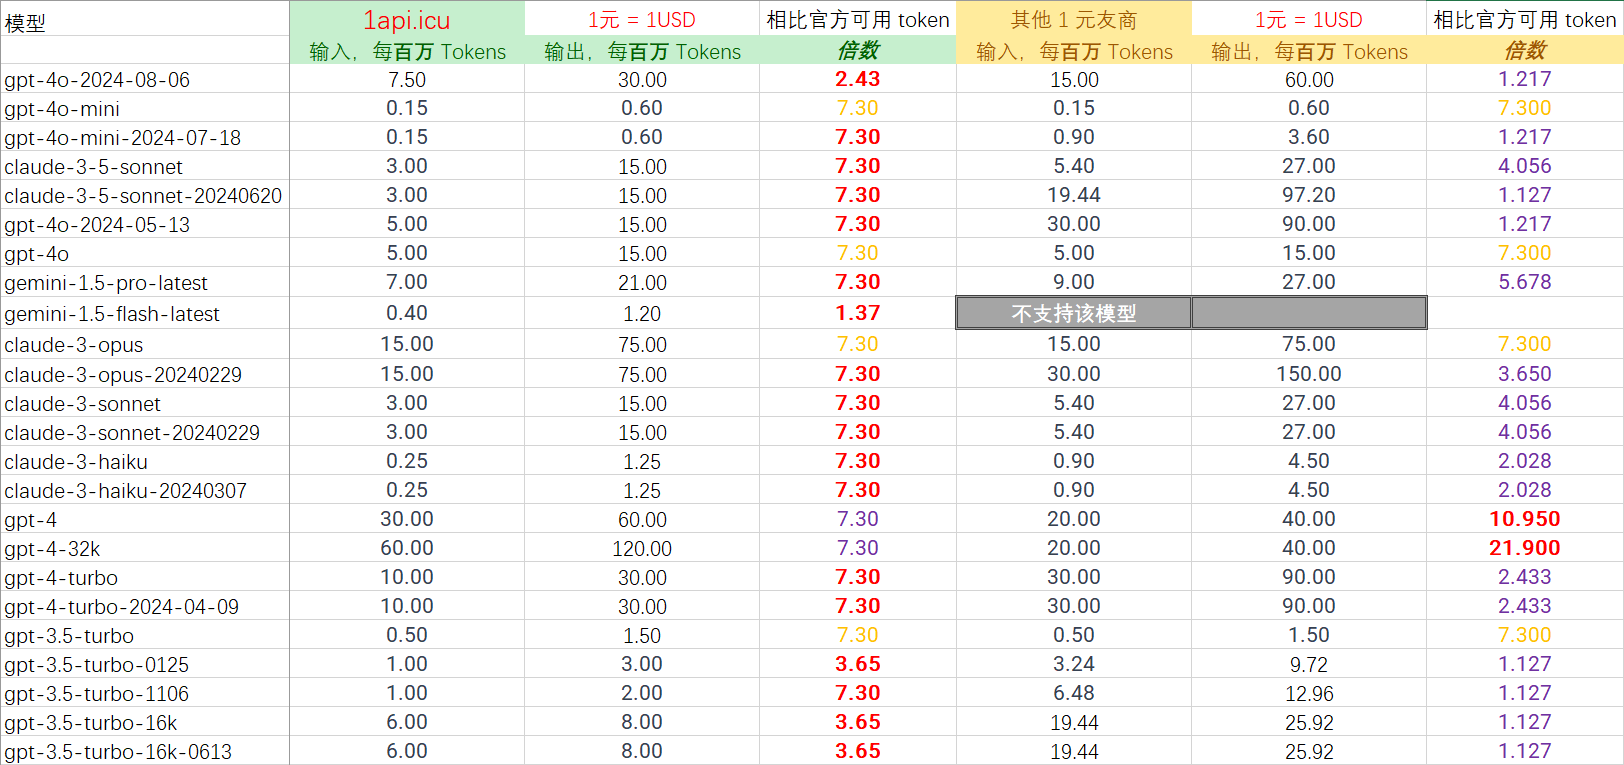The image size is (1624, 765).
Task: Click the 0.40 input price cell
Action: click(407, 313)
